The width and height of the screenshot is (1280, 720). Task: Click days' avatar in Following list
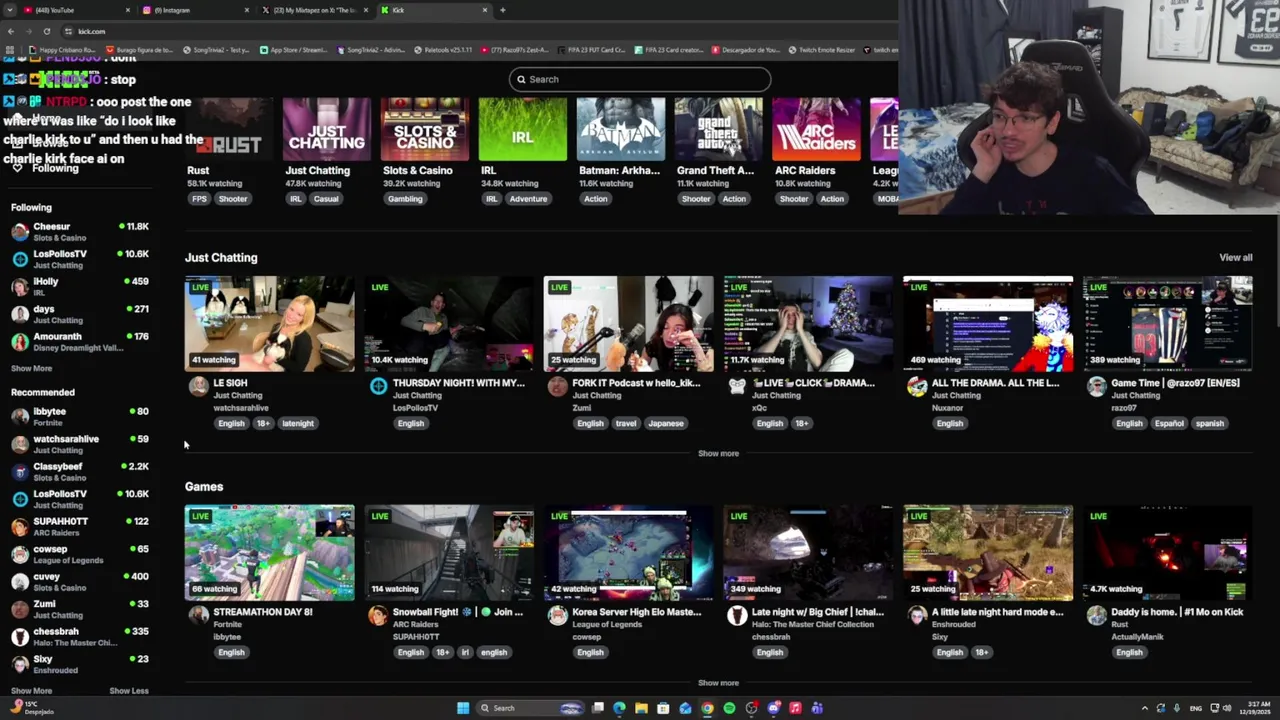(x=20, y=314)
